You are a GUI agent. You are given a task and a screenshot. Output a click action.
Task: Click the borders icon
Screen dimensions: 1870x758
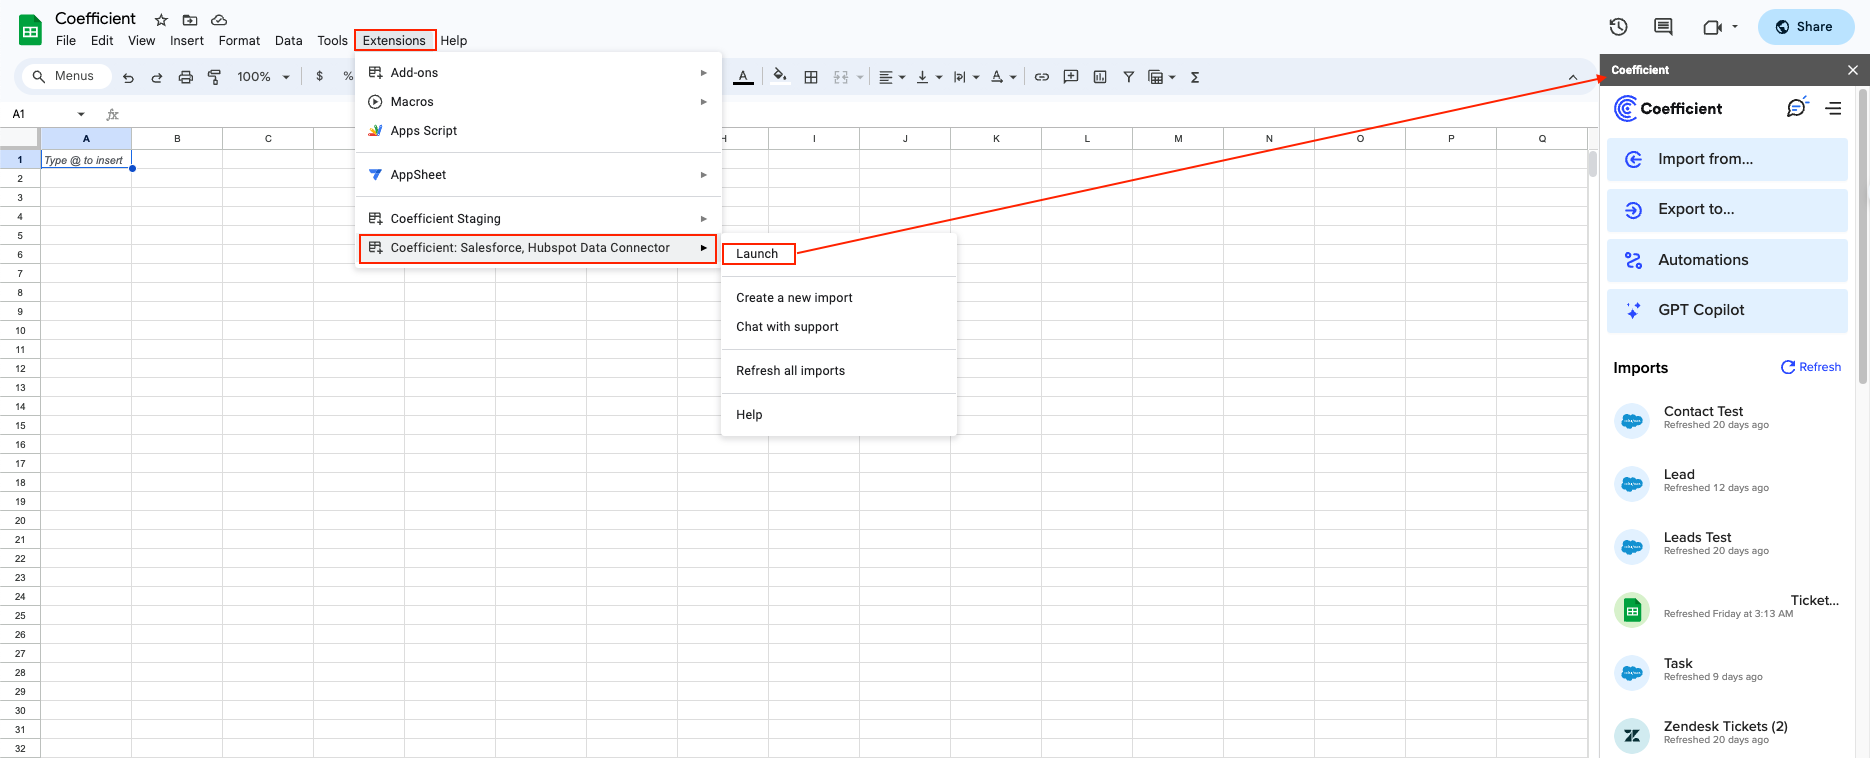tap(811, 77)
